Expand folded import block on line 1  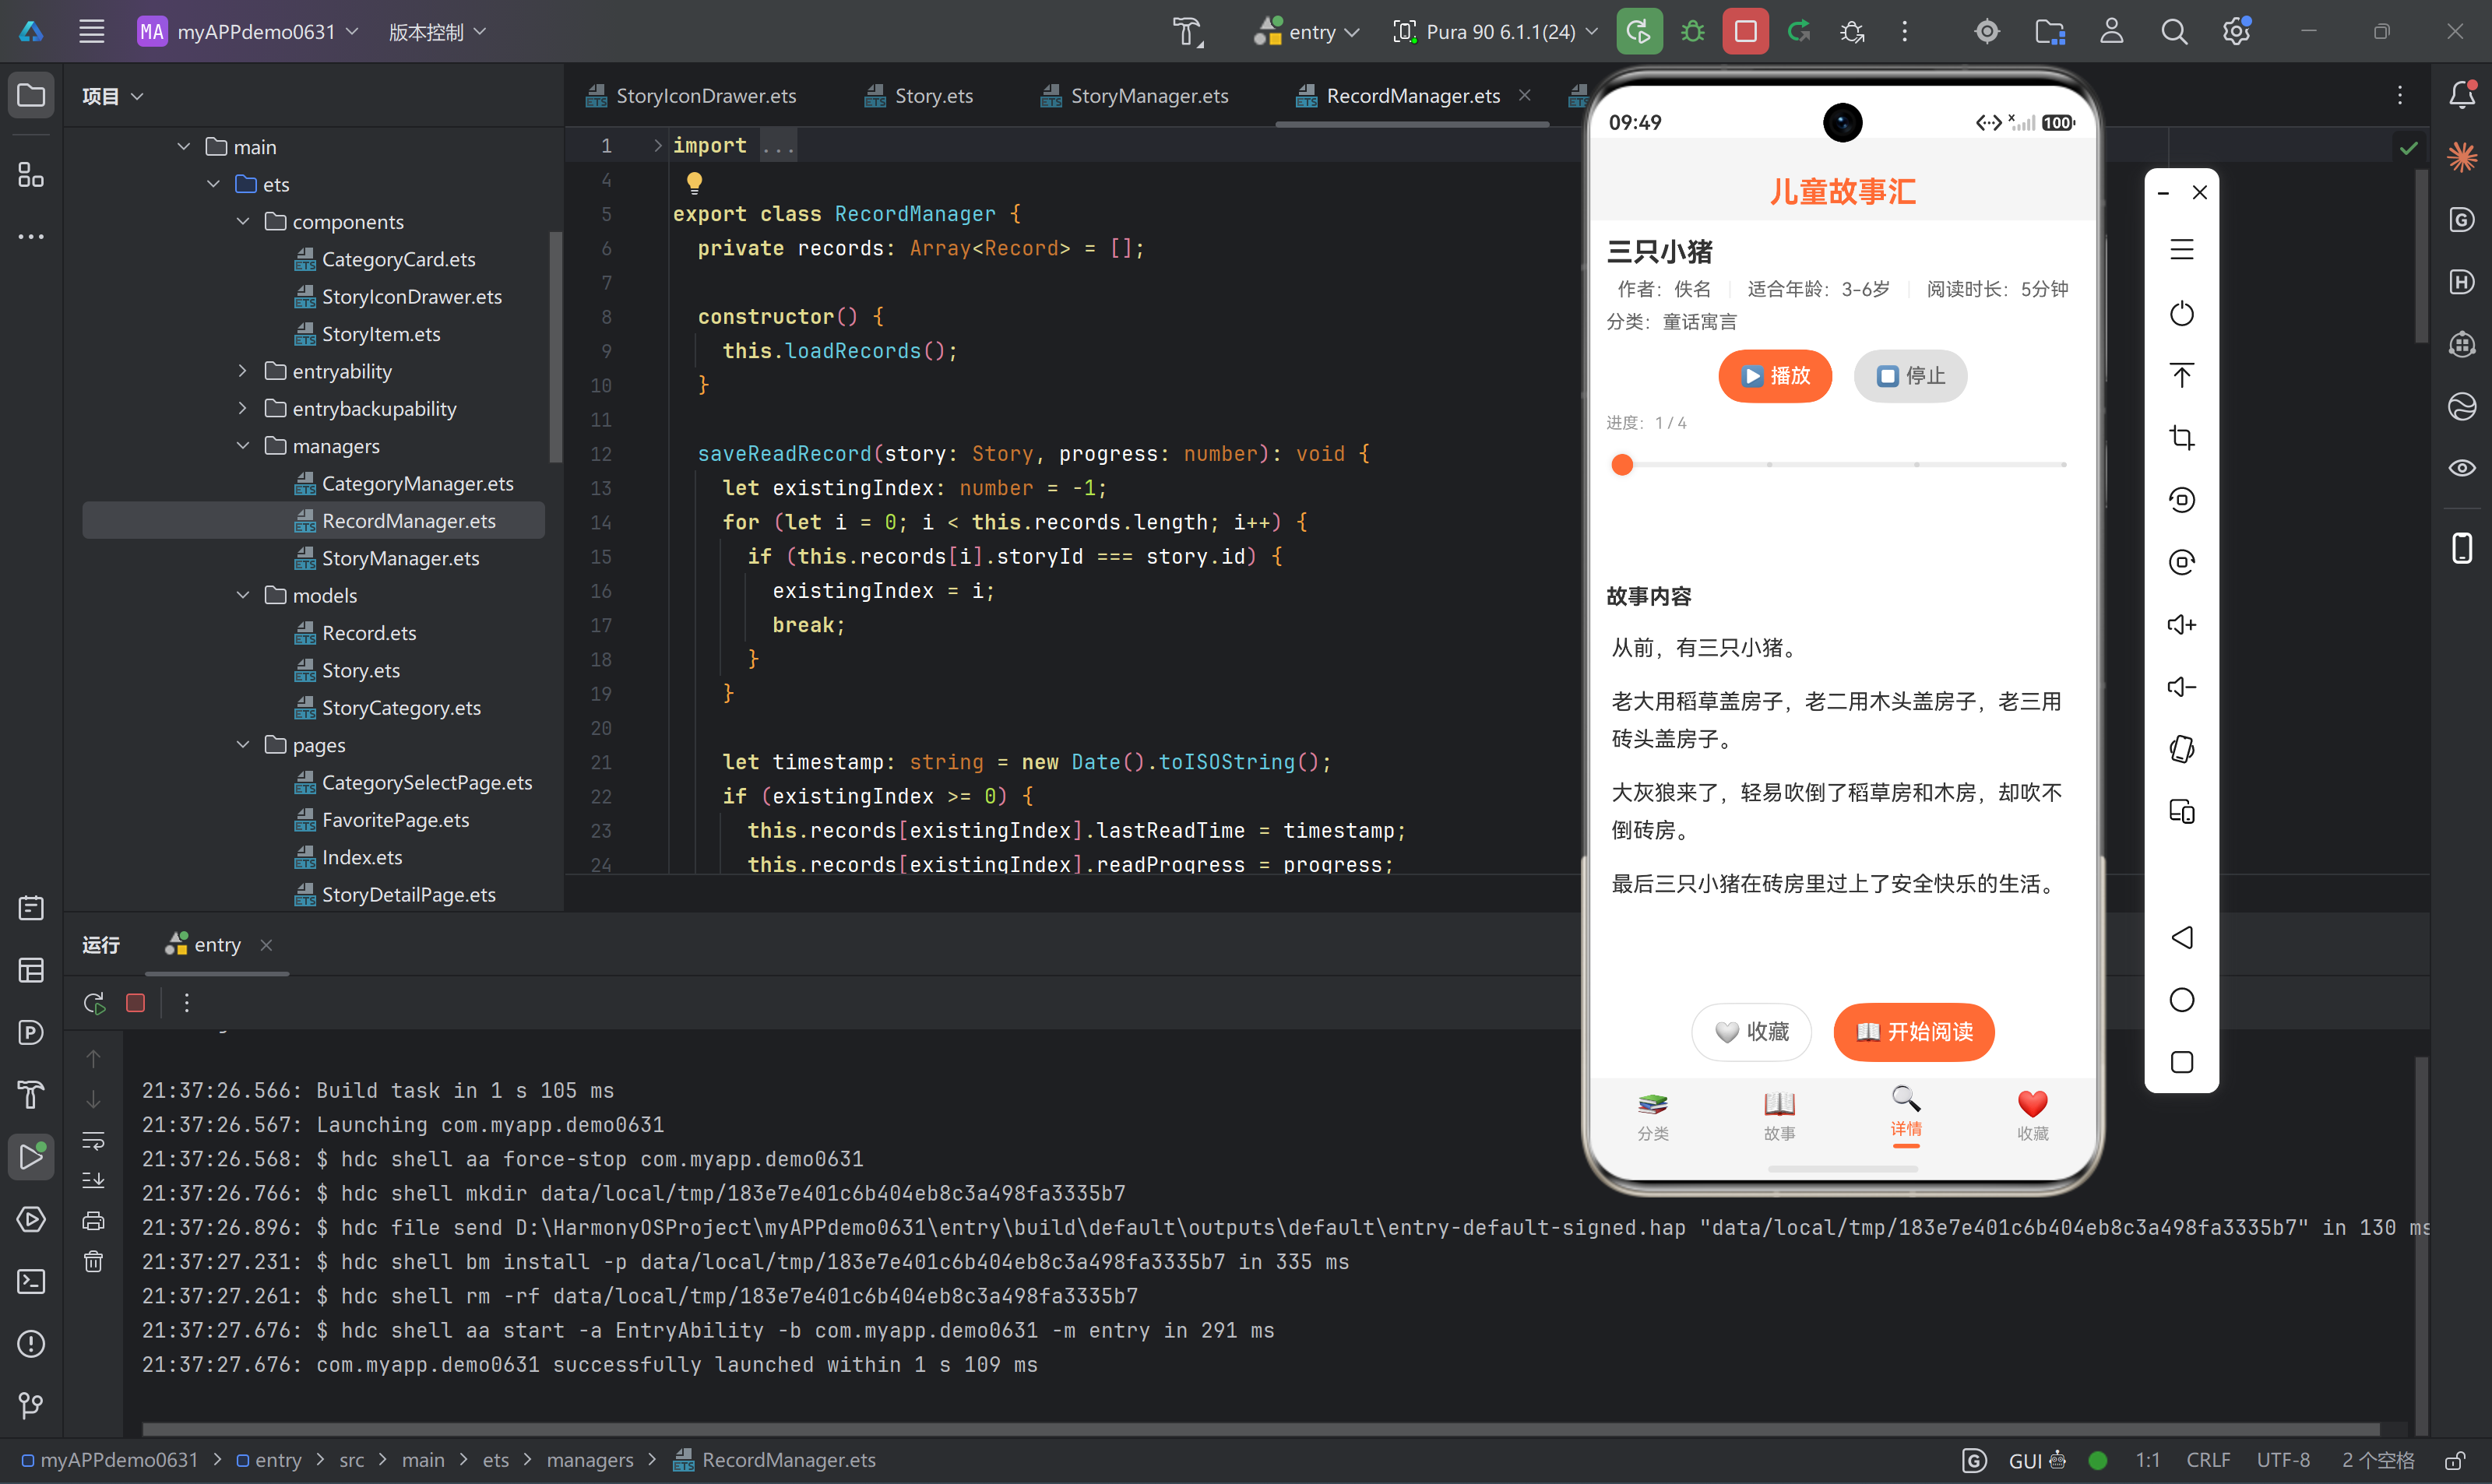tap(657, 146)
